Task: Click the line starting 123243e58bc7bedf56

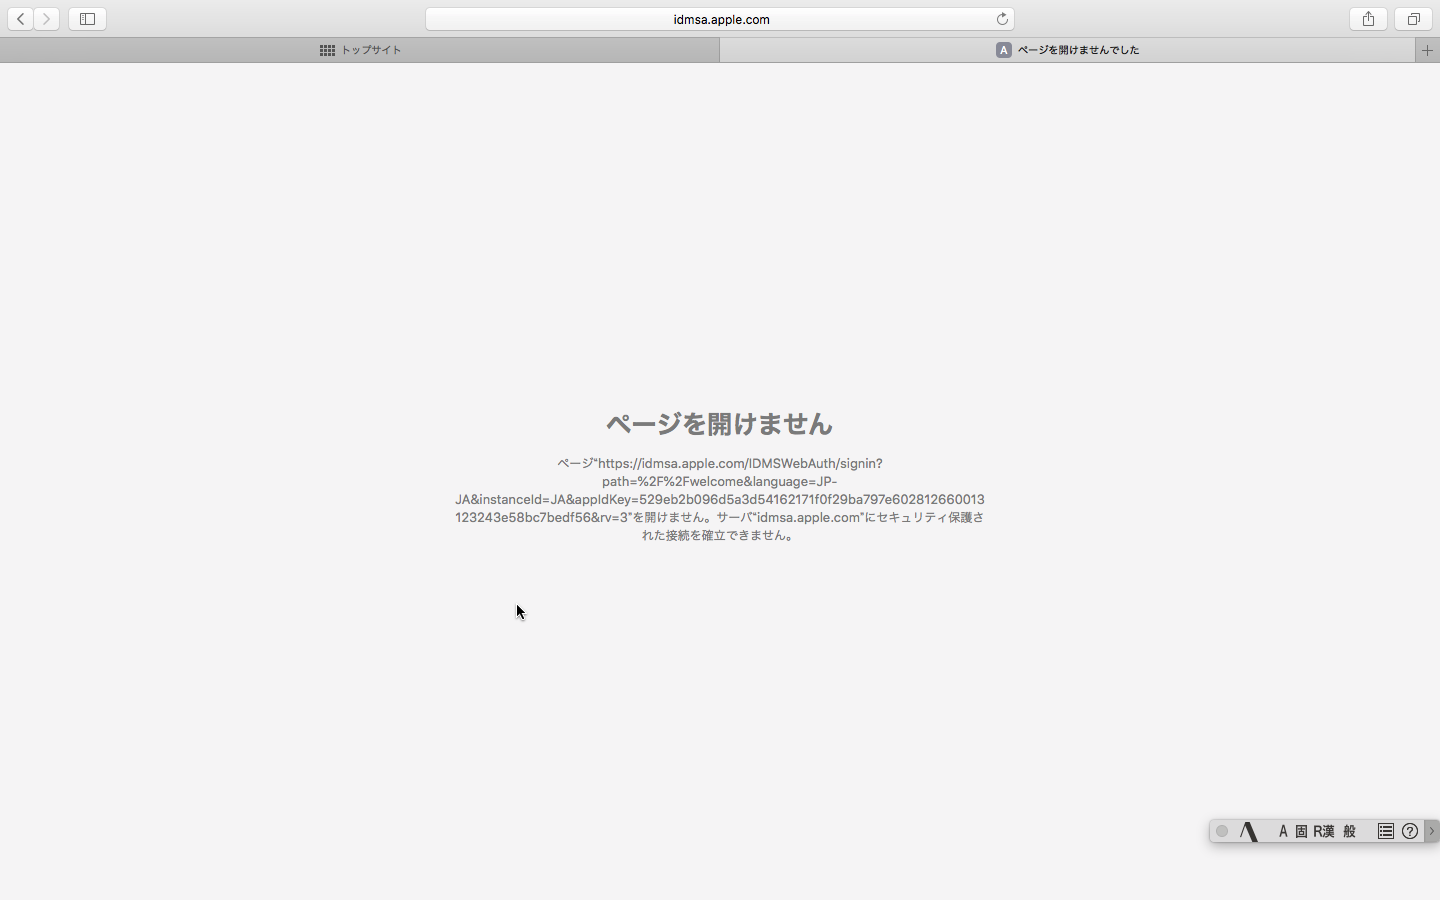Action: [720, 517]
